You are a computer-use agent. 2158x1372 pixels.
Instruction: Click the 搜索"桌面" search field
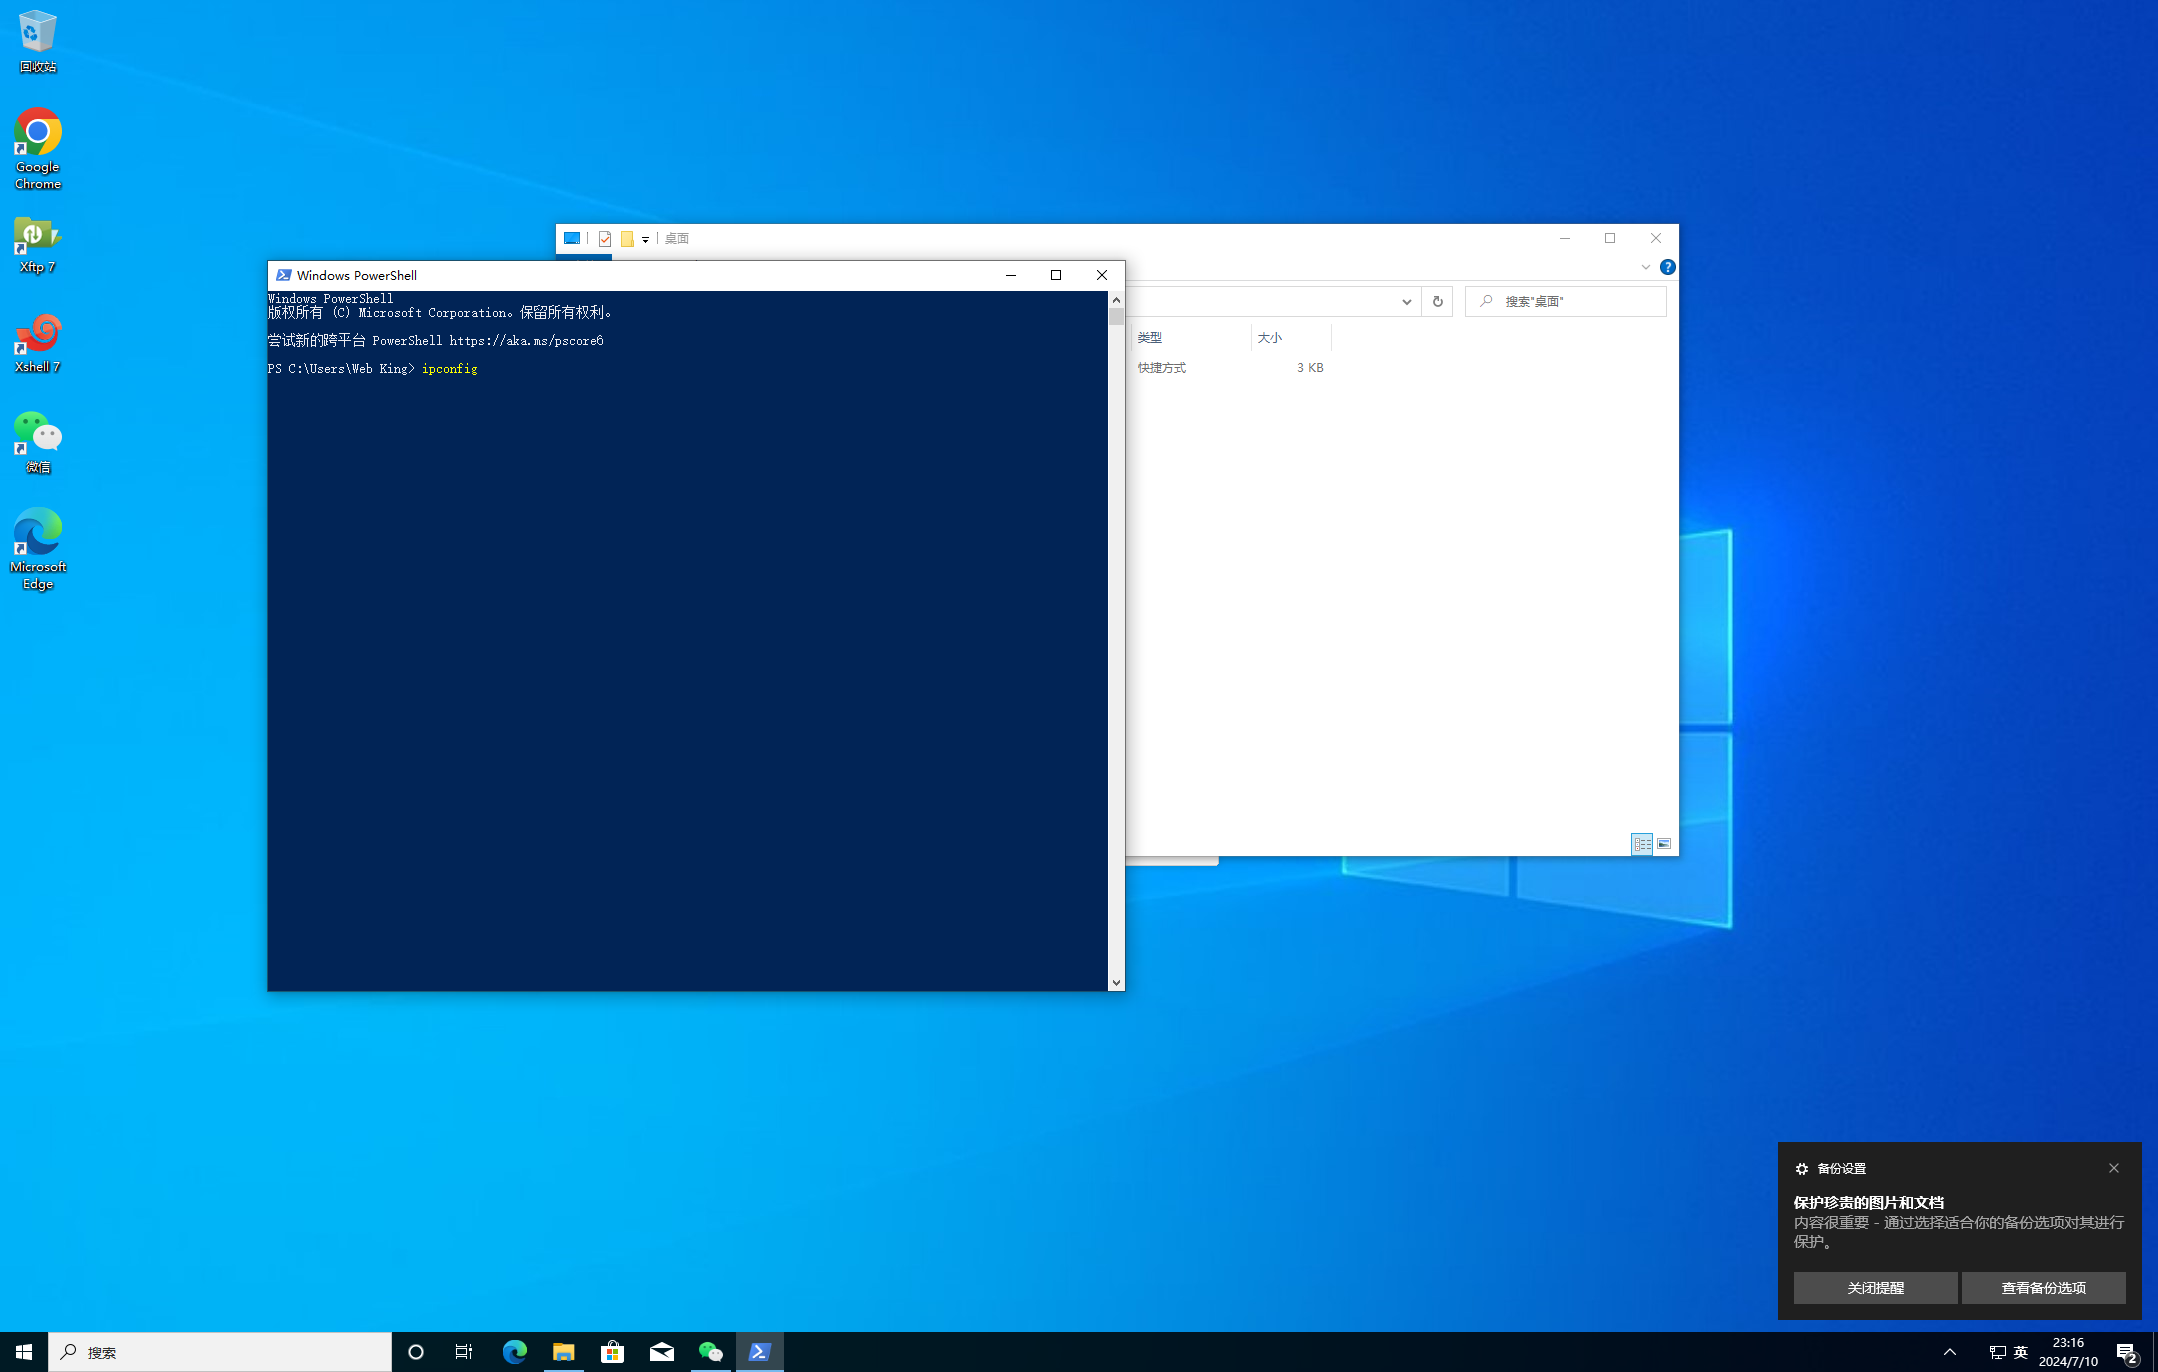(1566, 301)
